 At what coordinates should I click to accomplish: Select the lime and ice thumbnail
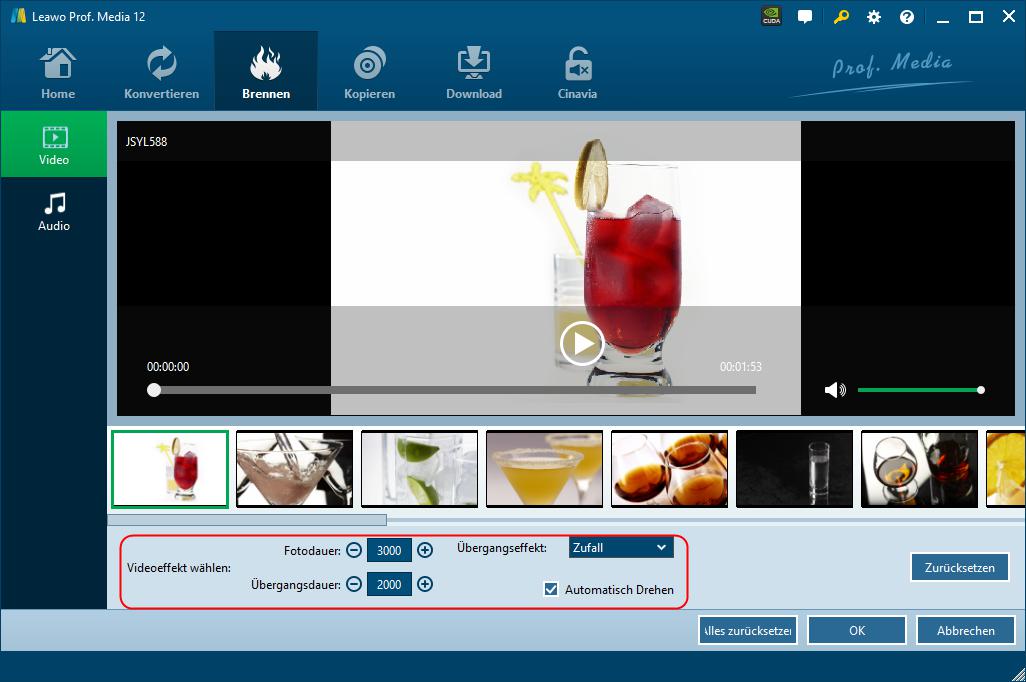tap(419, 469)
